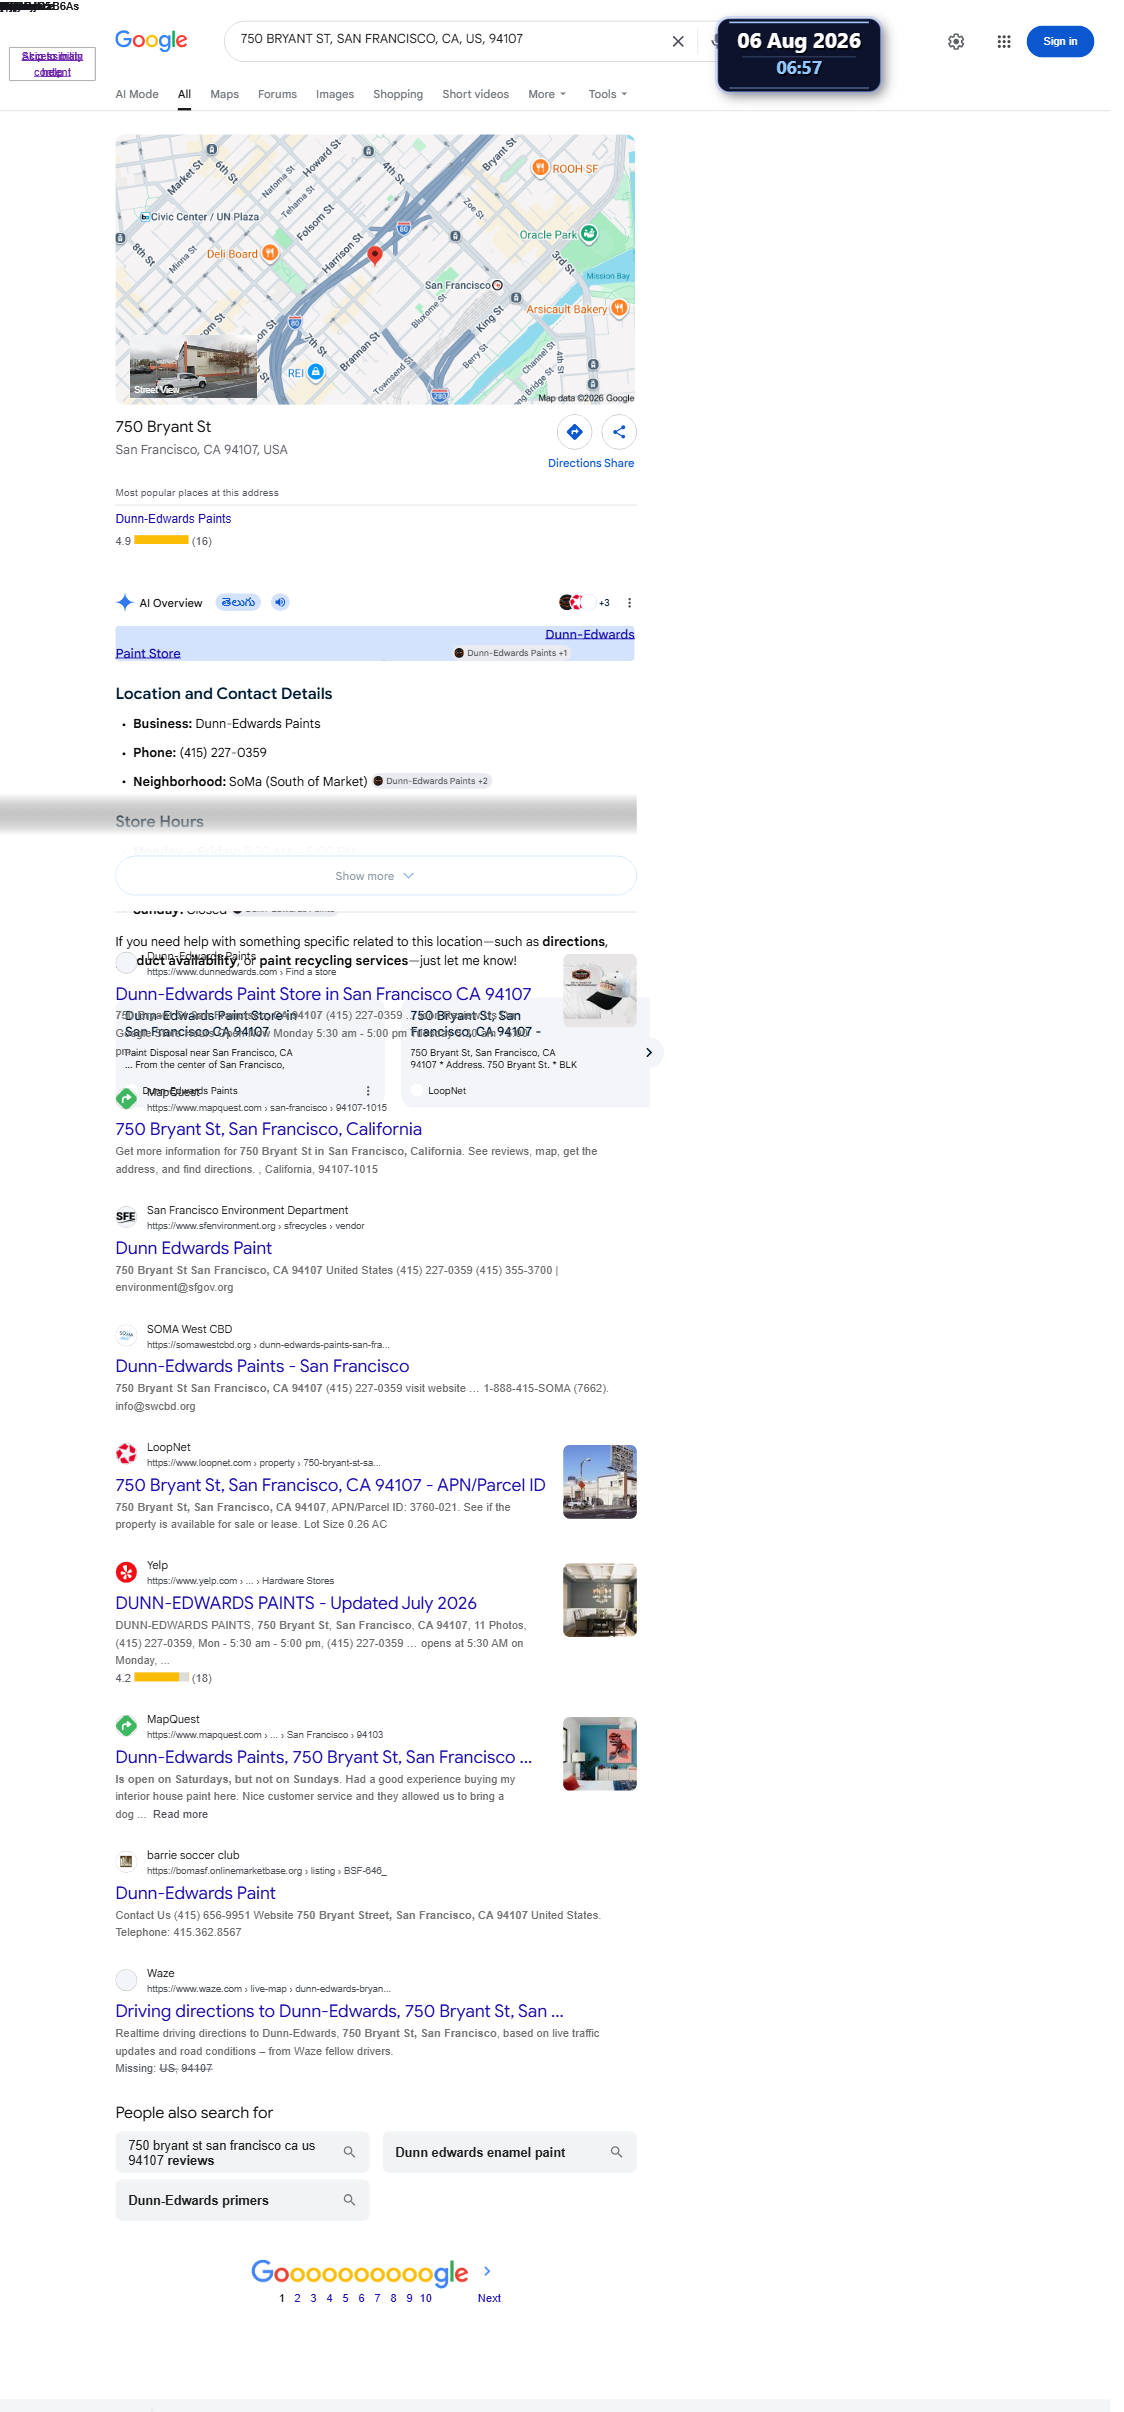Click the SOMA West CBD favicon

(126, 1335)
